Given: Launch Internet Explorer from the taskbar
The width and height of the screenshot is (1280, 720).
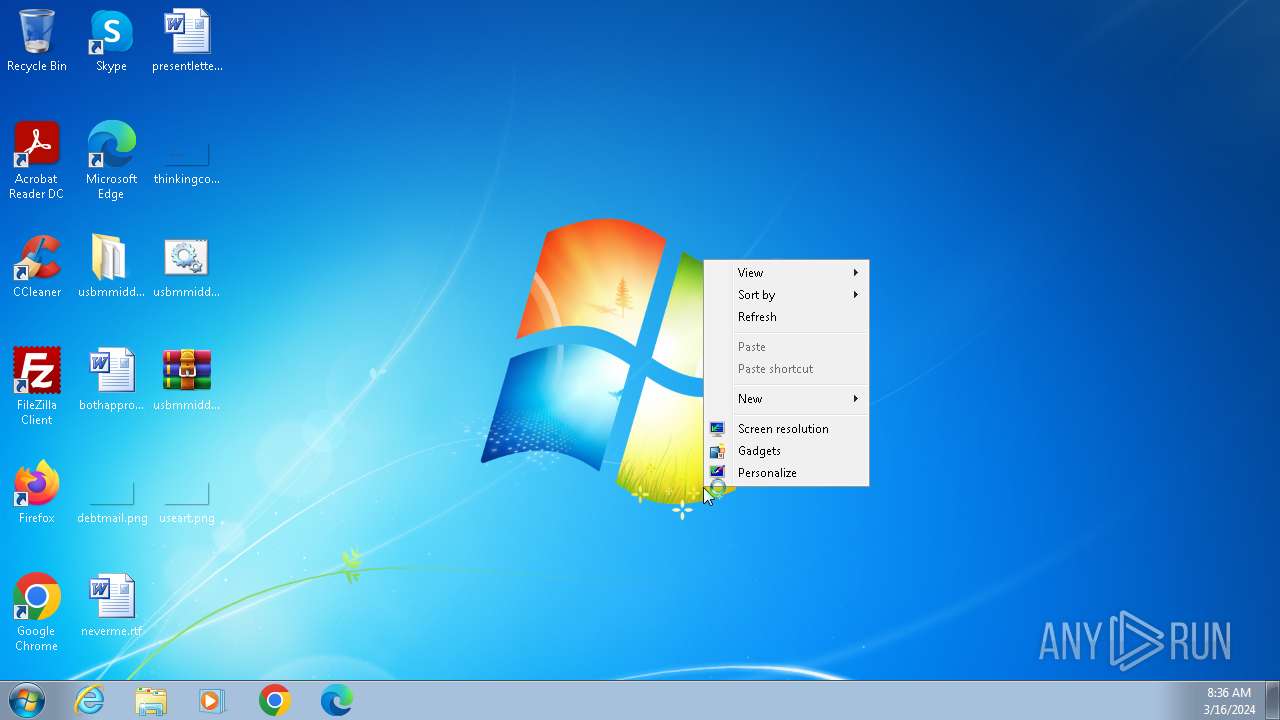Looking at the screenshot, I should [90, 700].
